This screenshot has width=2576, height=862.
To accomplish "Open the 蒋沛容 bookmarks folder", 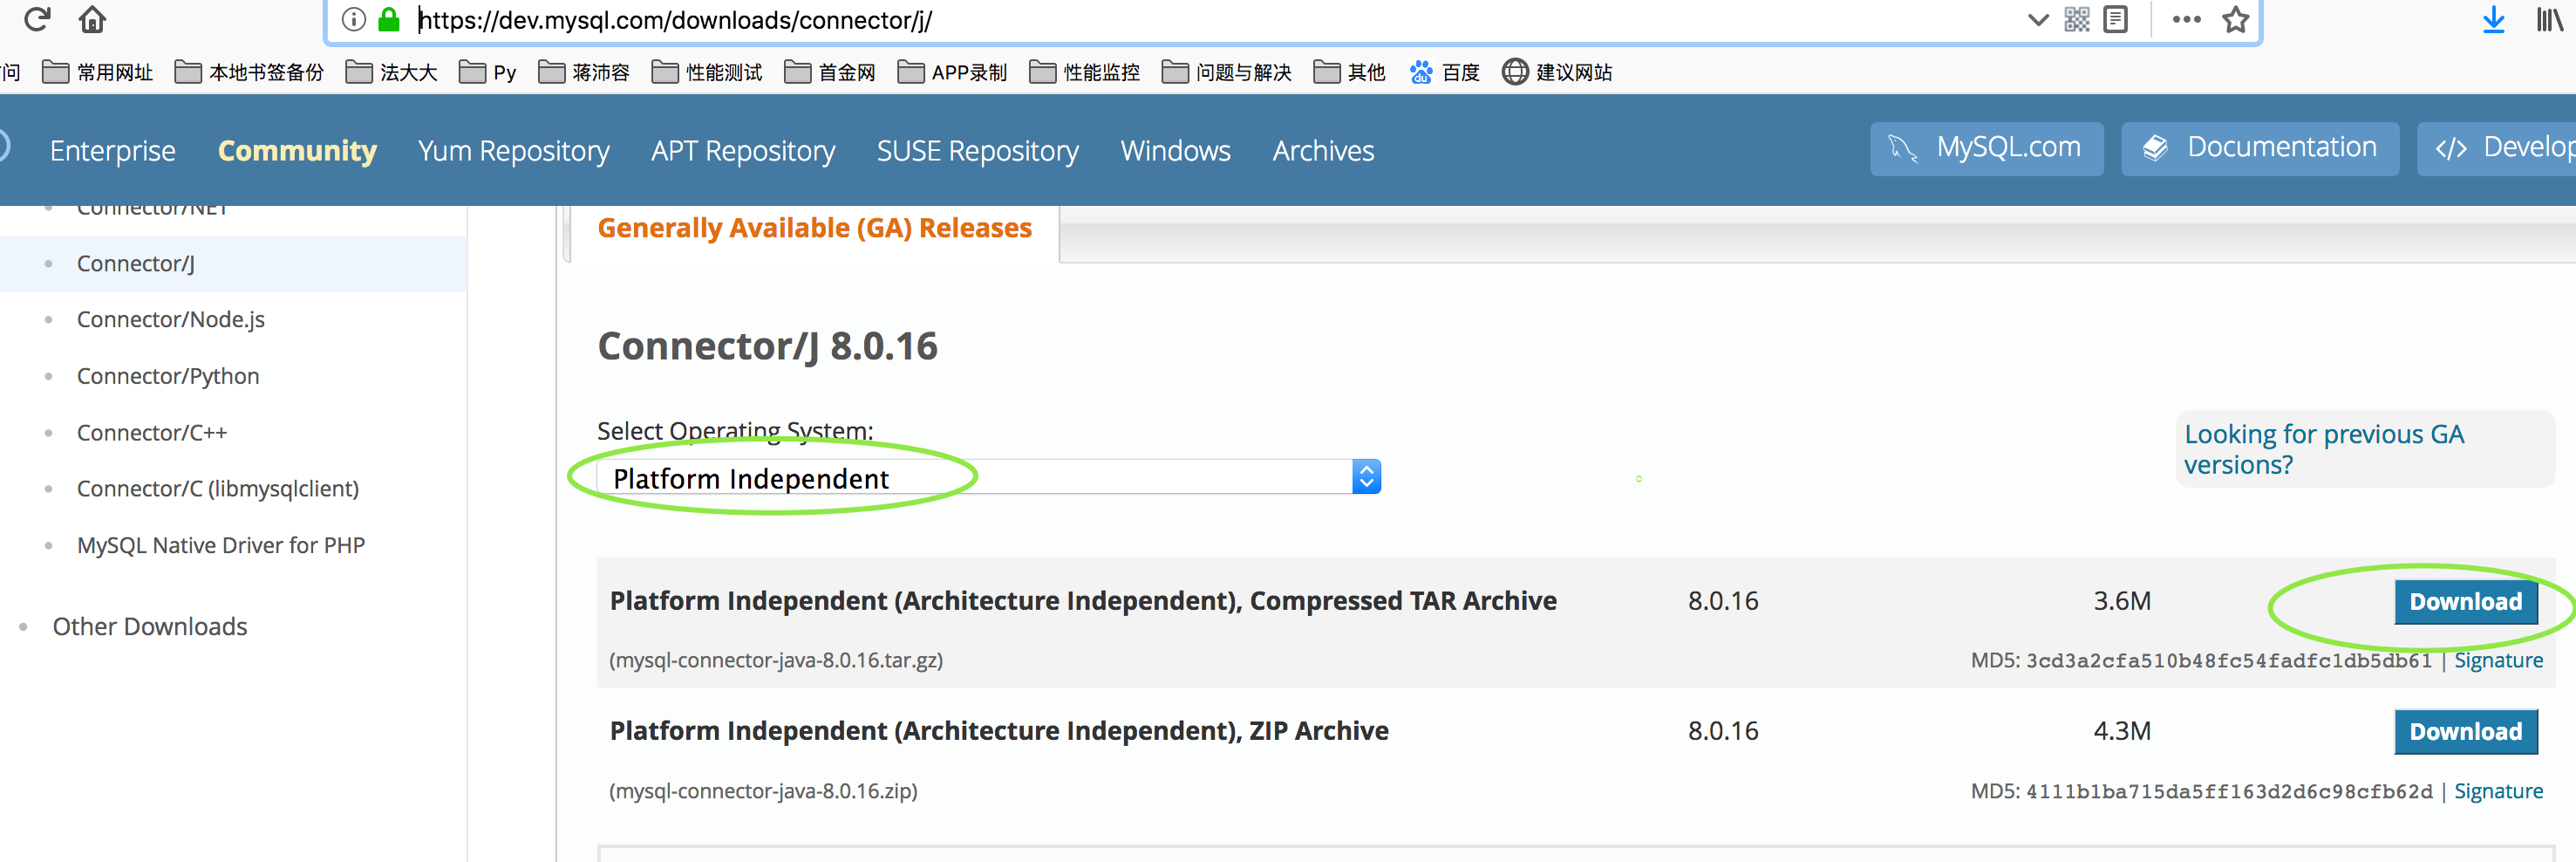I will (x=584, y=72).
